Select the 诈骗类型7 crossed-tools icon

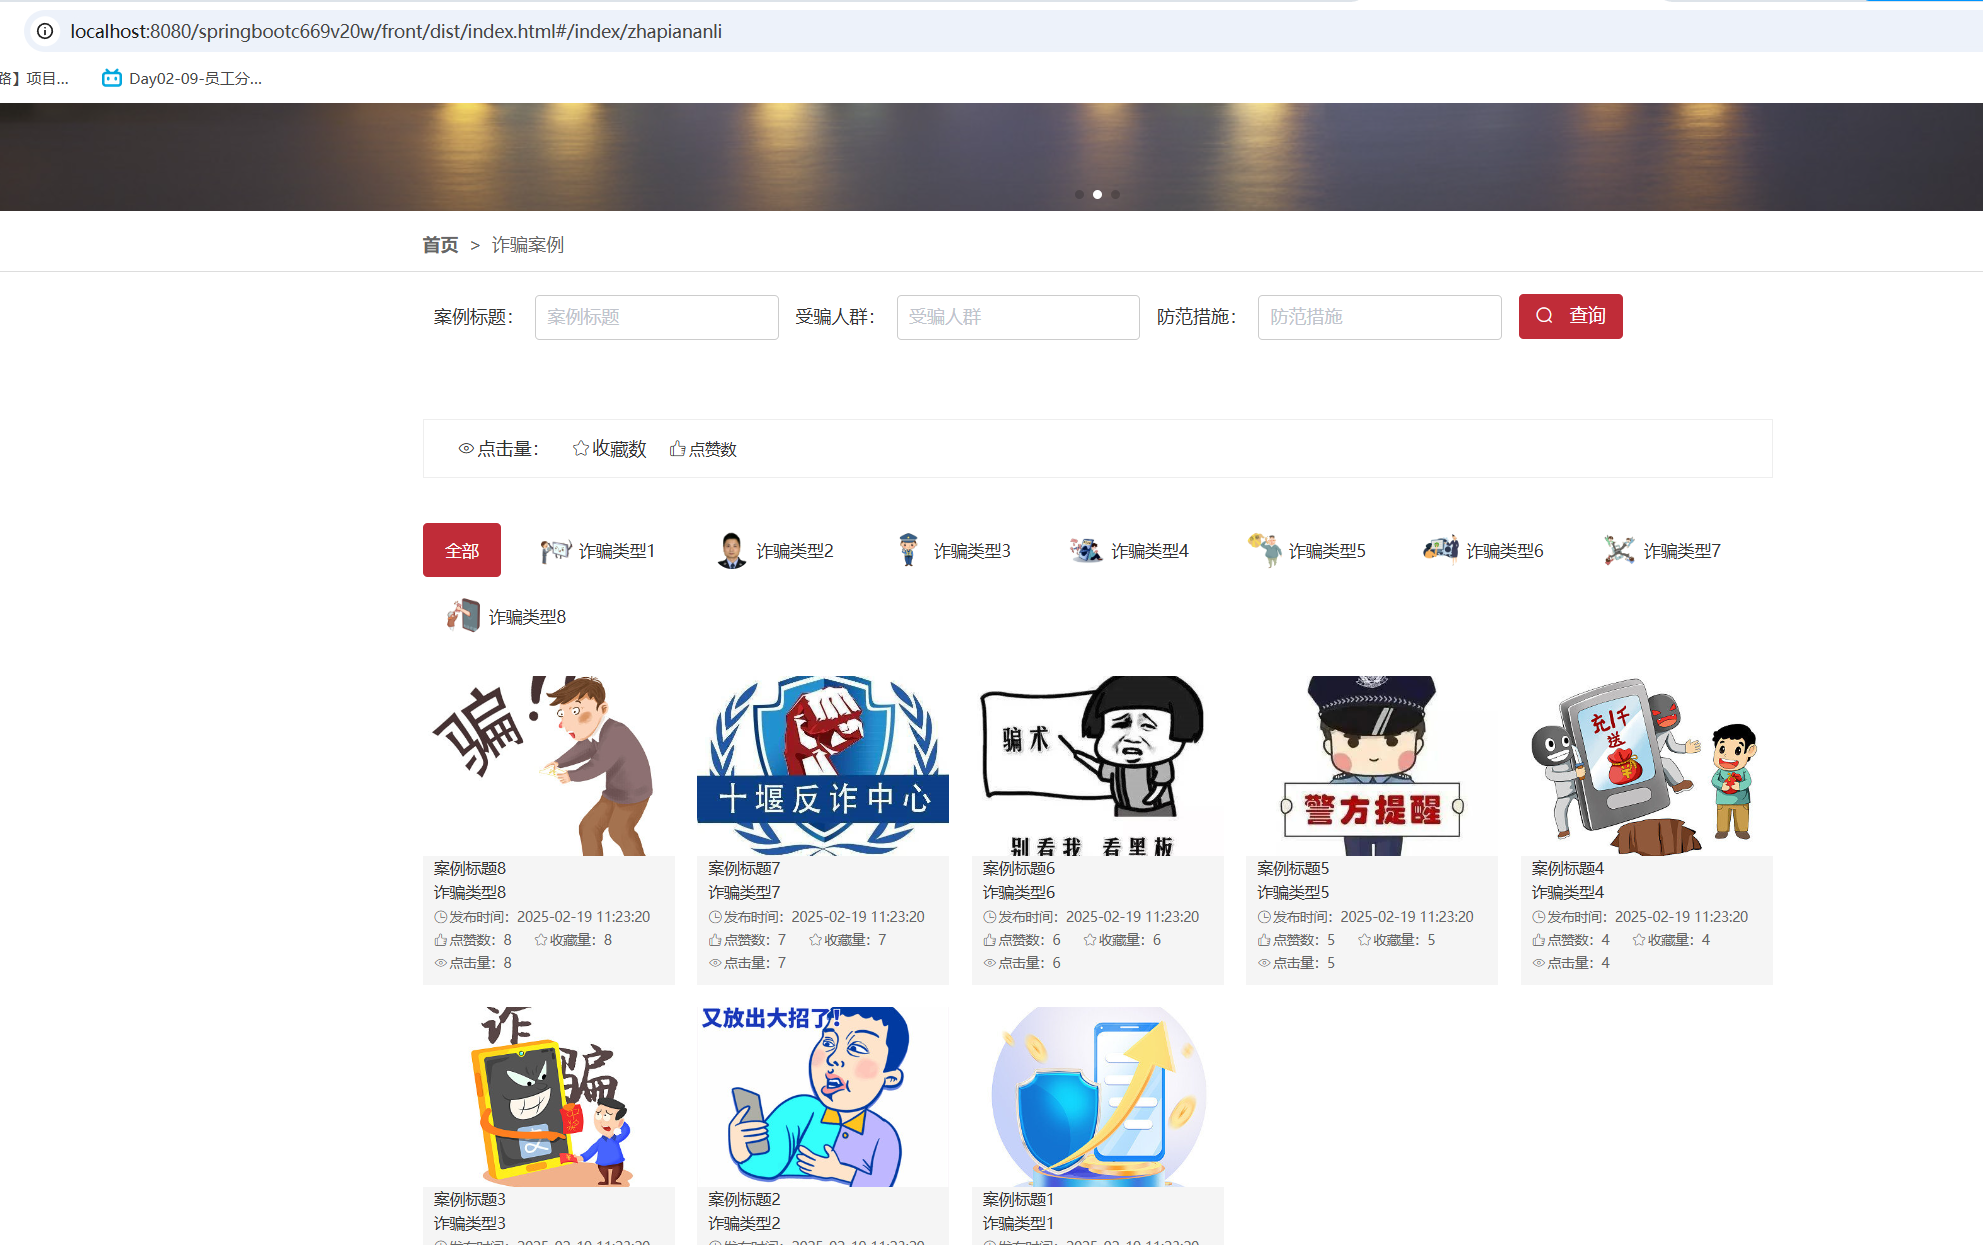tap(1619, 550)
